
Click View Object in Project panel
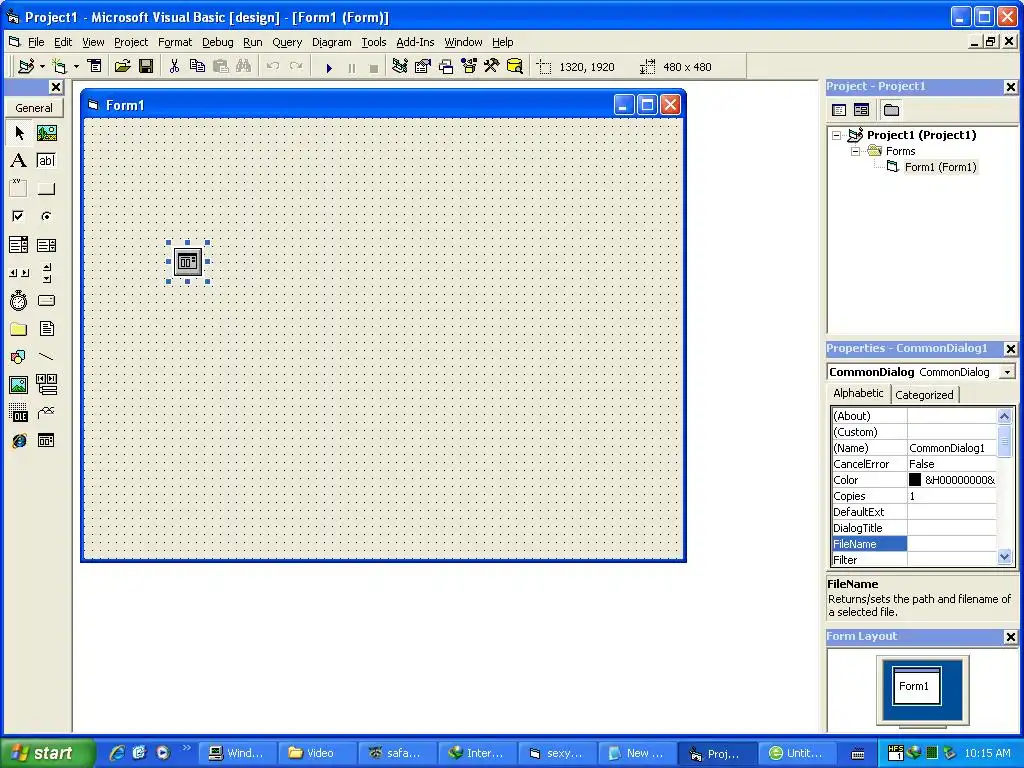point(861,110)
